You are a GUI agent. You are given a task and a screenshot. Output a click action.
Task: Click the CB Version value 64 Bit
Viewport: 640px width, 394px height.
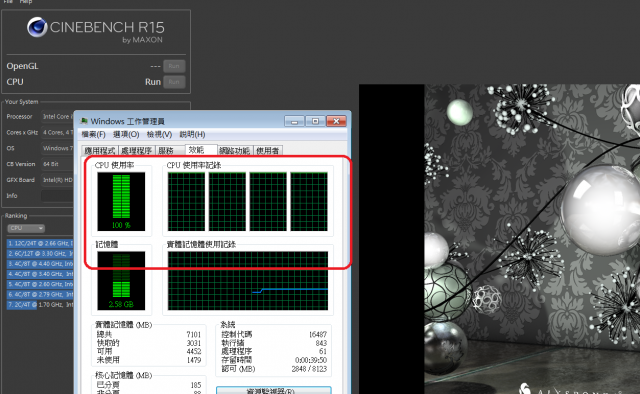(57, 164)
